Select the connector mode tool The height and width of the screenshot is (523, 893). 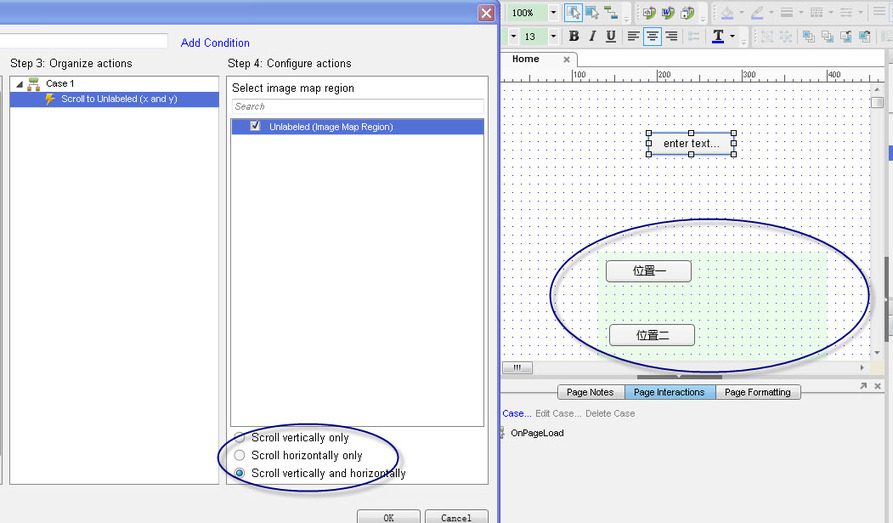pos(611,13)
